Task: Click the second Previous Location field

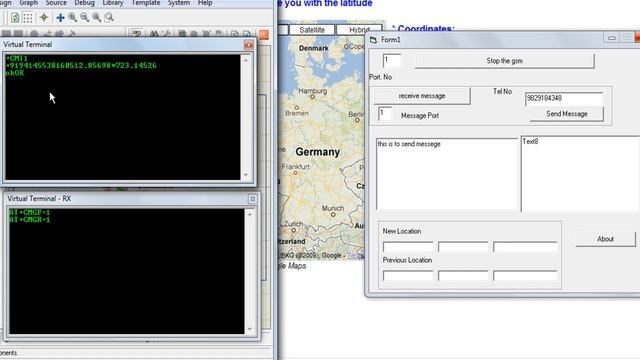Action: tap(463, 276)
